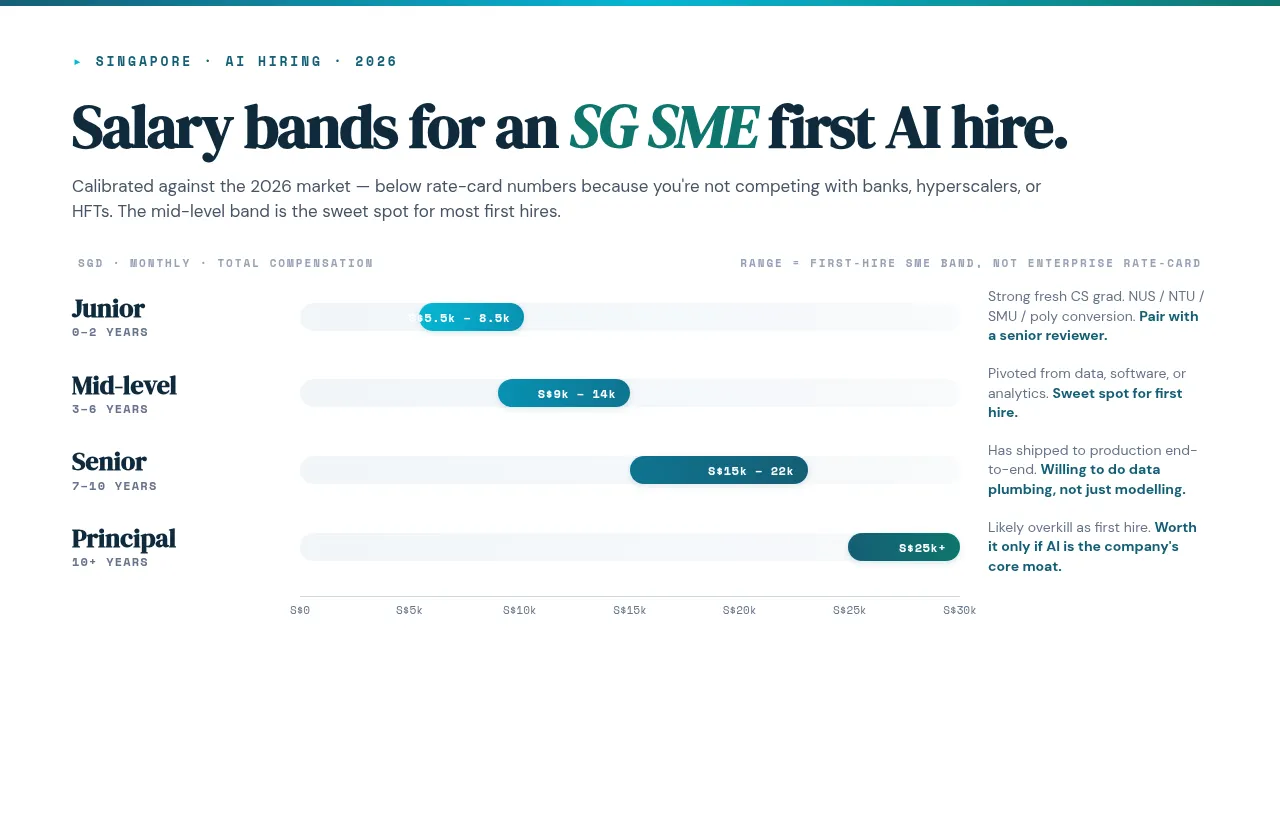Click the Principal role heading
The width and height of the screenshot is (1280, 820).
[x=124, y=539]
